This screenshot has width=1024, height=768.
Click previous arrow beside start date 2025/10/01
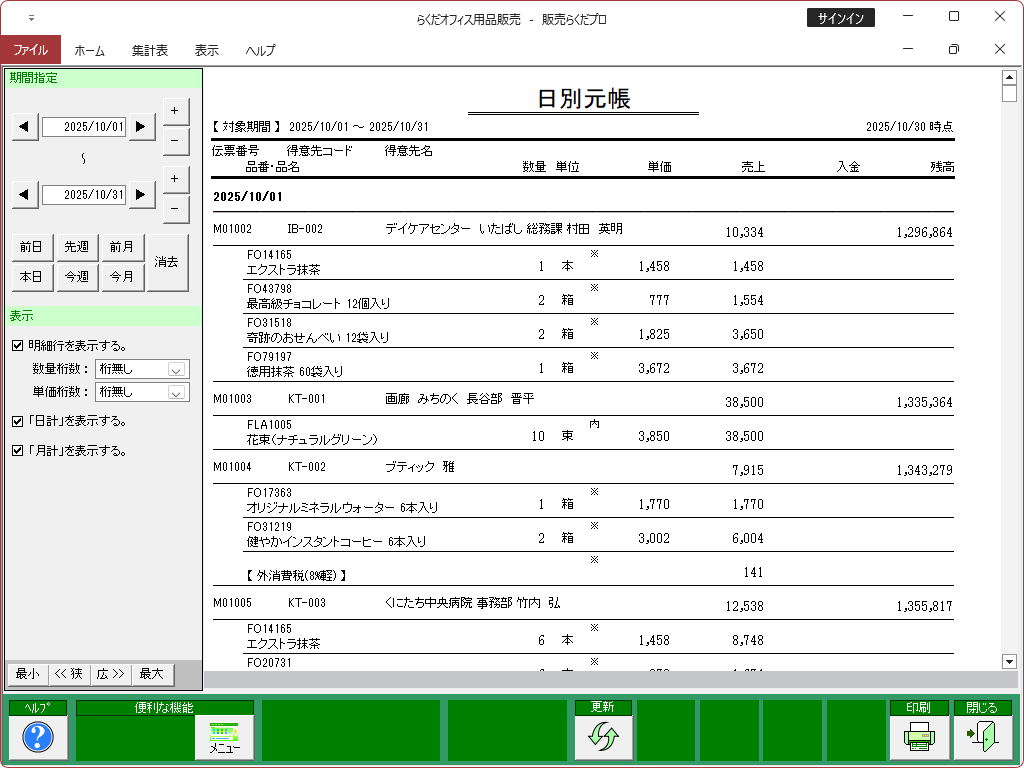[x=24, y=127]
